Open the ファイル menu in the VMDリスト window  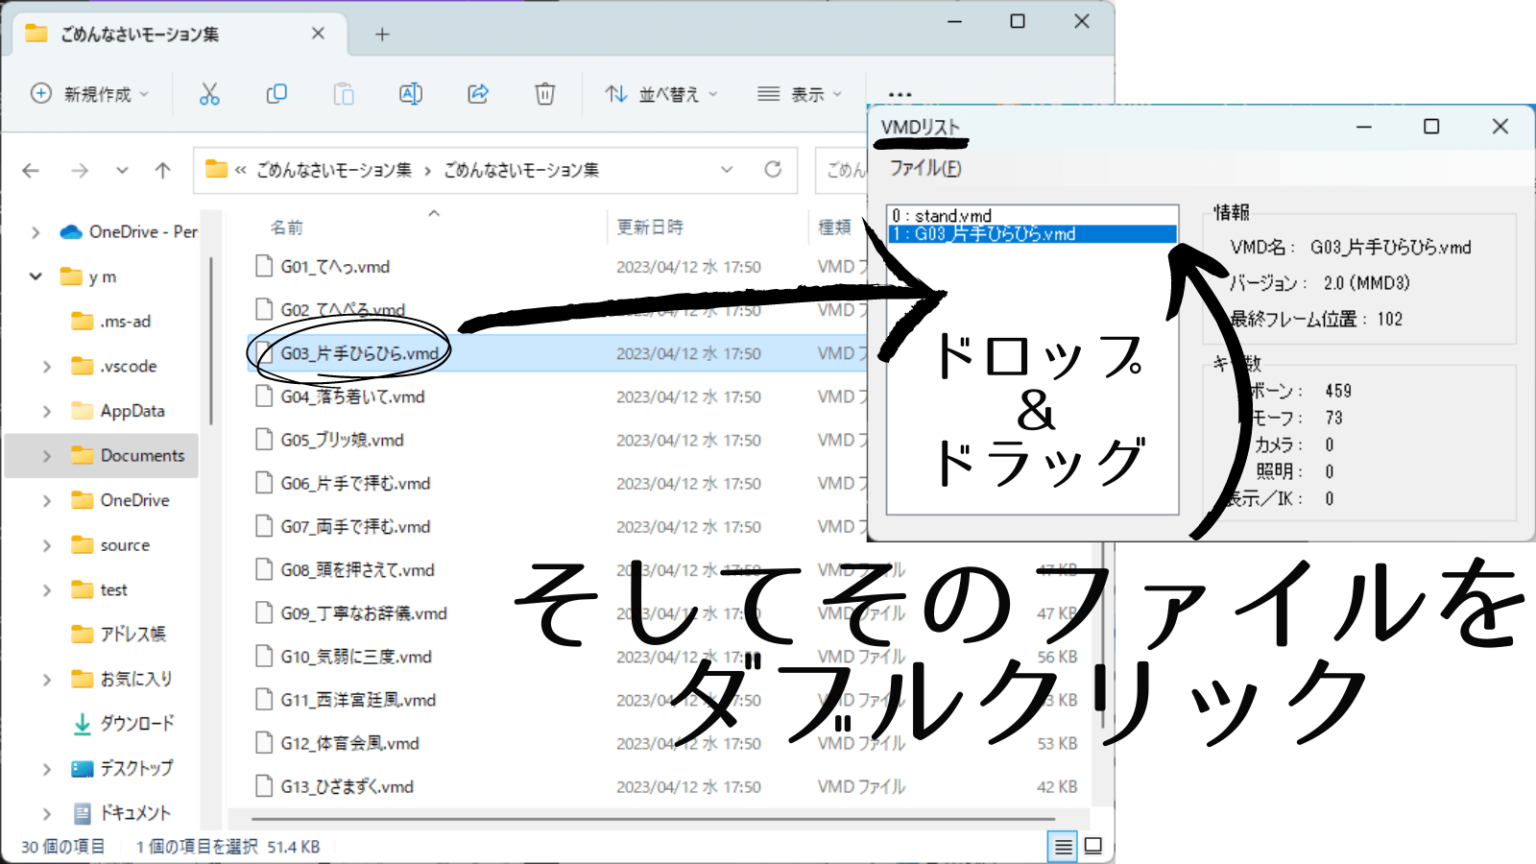point(923,168)
